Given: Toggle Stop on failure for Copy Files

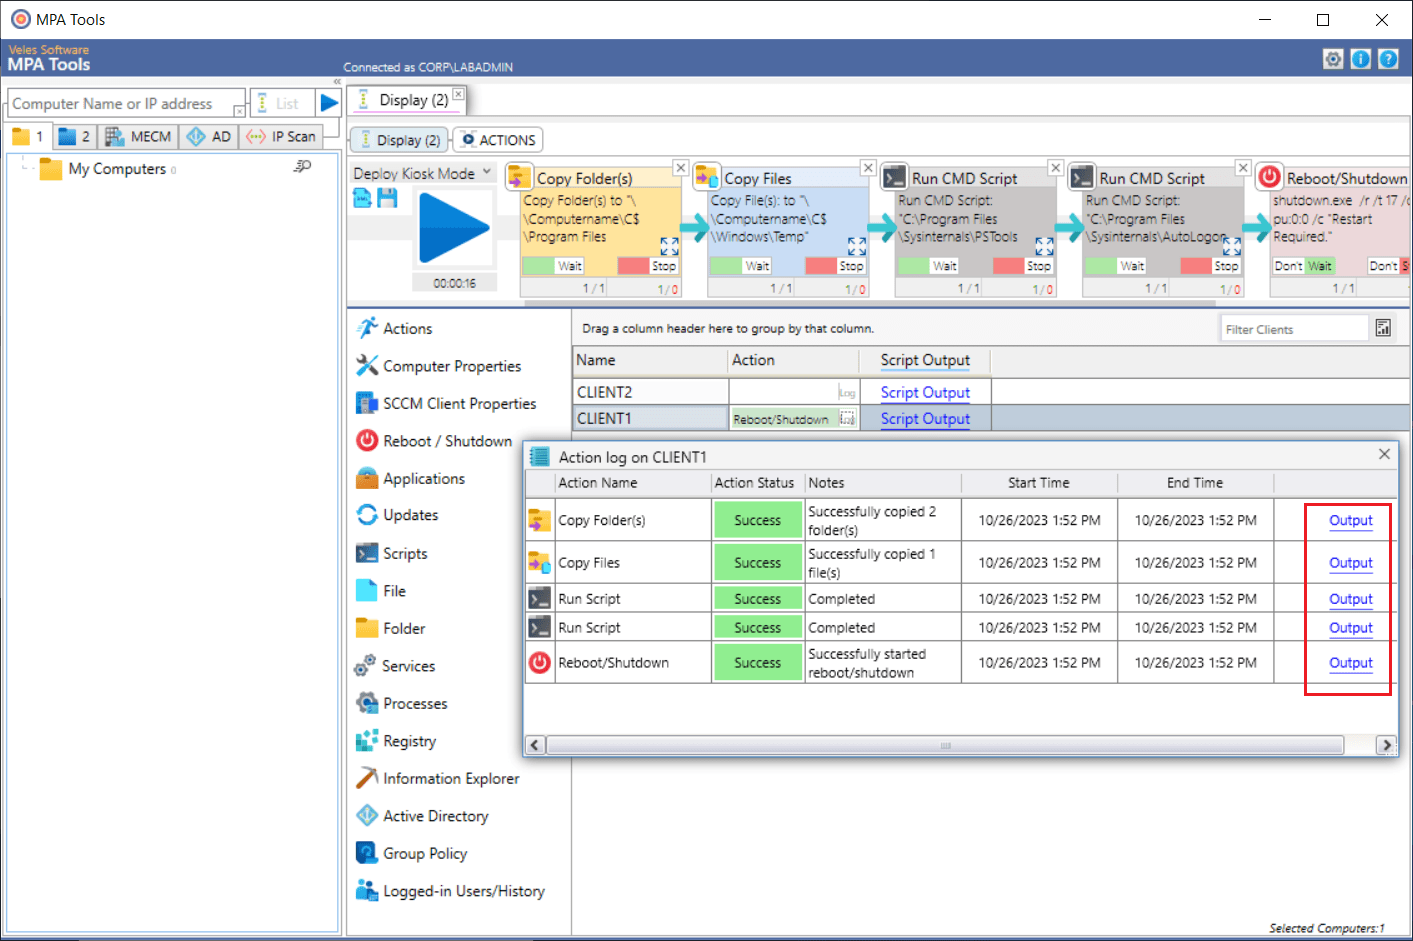Looking at the screenshot, I should point(836,266).
